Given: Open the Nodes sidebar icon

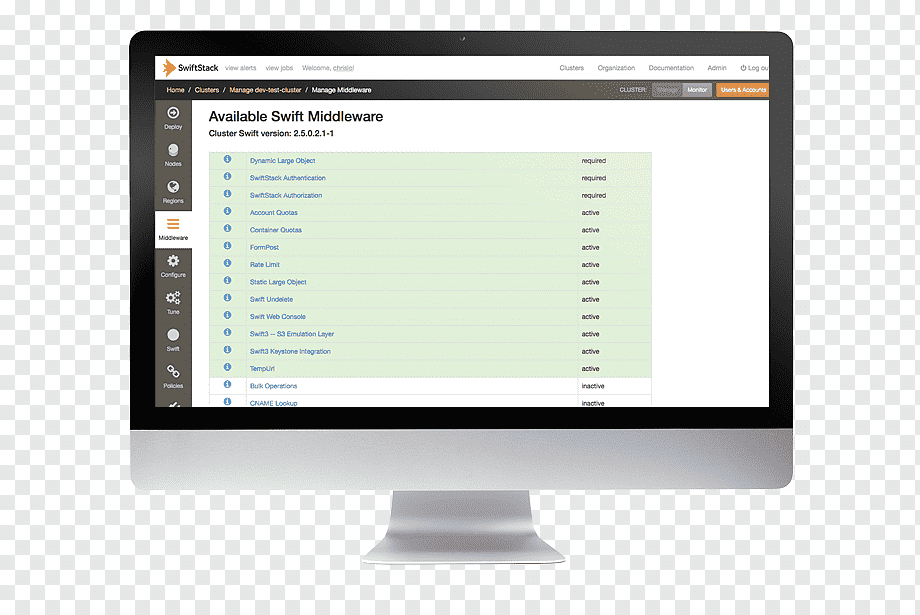Looking at the screenshot, I should 173,150.
